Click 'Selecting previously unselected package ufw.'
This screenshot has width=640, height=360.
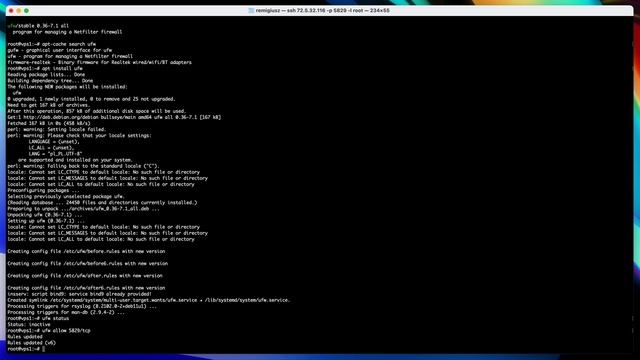point(66,196)
